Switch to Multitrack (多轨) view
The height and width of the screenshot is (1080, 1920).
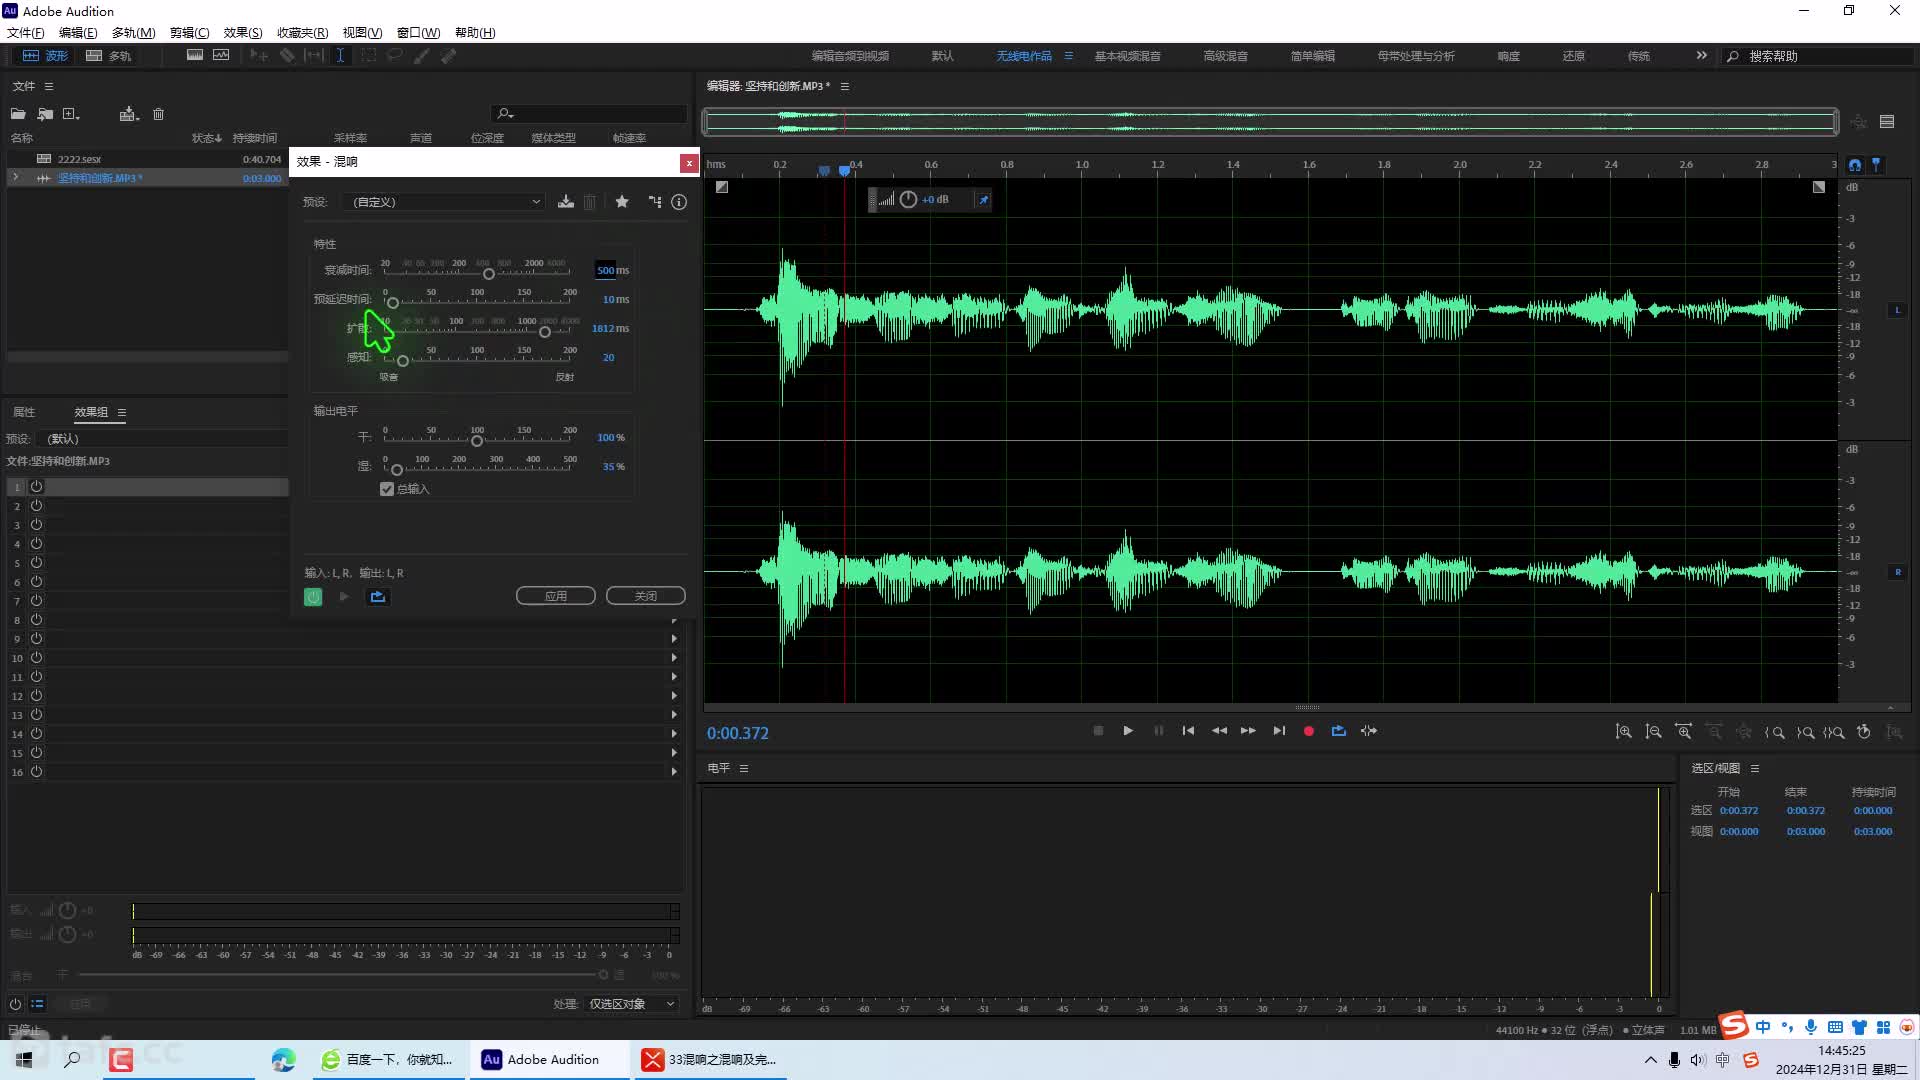(109, 56)
